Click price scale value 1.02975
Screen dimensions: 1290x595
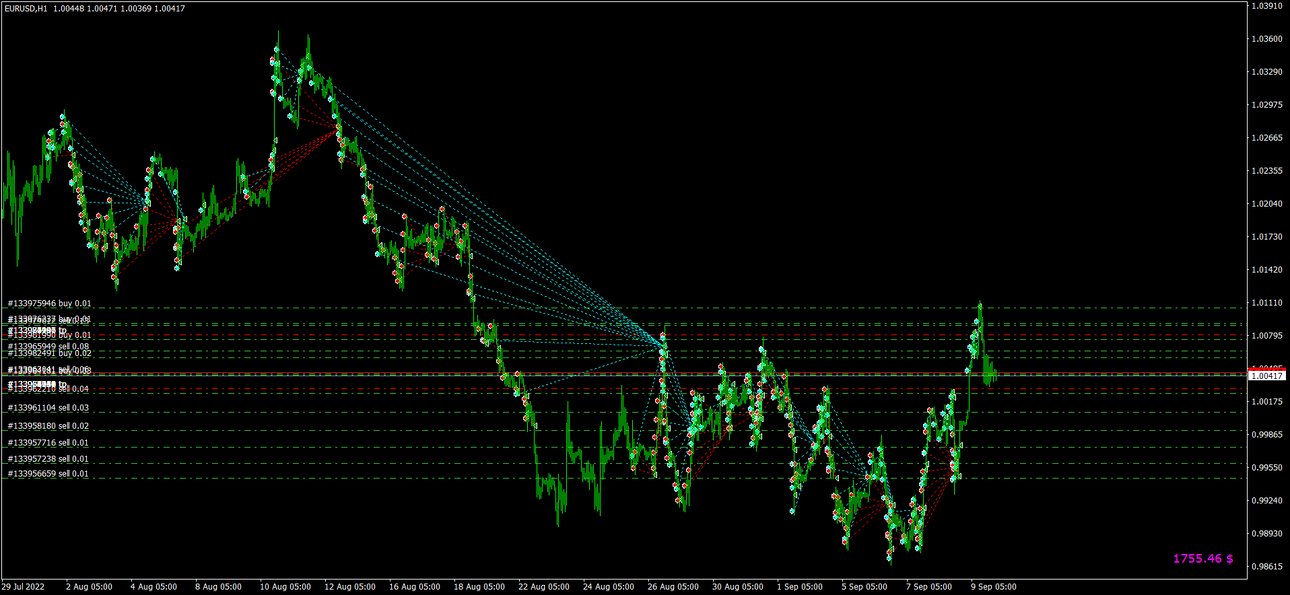pyautogui.click(x=1268, y=105)
